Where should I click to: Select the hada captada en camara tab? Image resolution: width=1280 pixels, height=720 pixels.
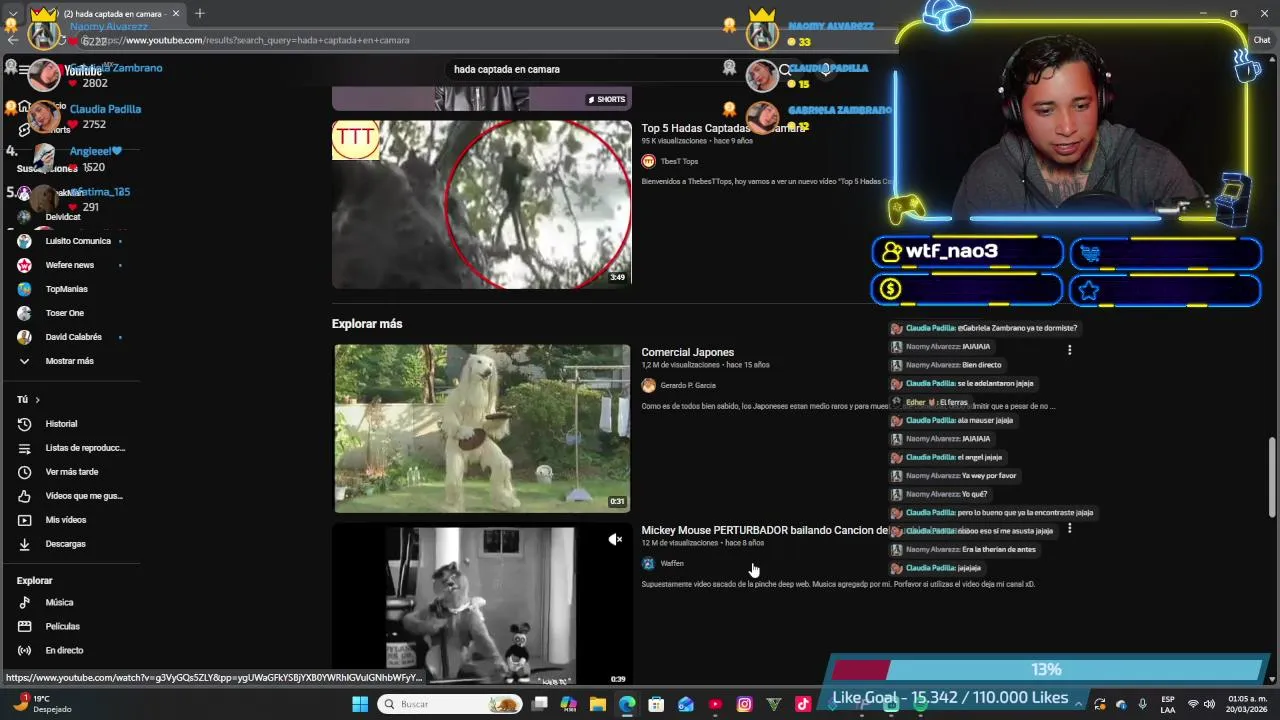[105, 14]
